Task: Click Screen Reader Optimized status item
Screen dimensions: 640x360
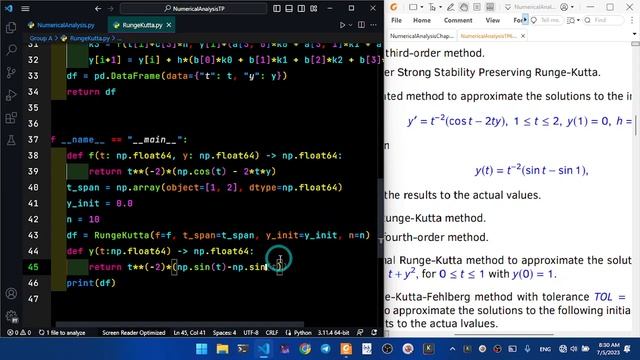Action: click(x=133, y=333)
